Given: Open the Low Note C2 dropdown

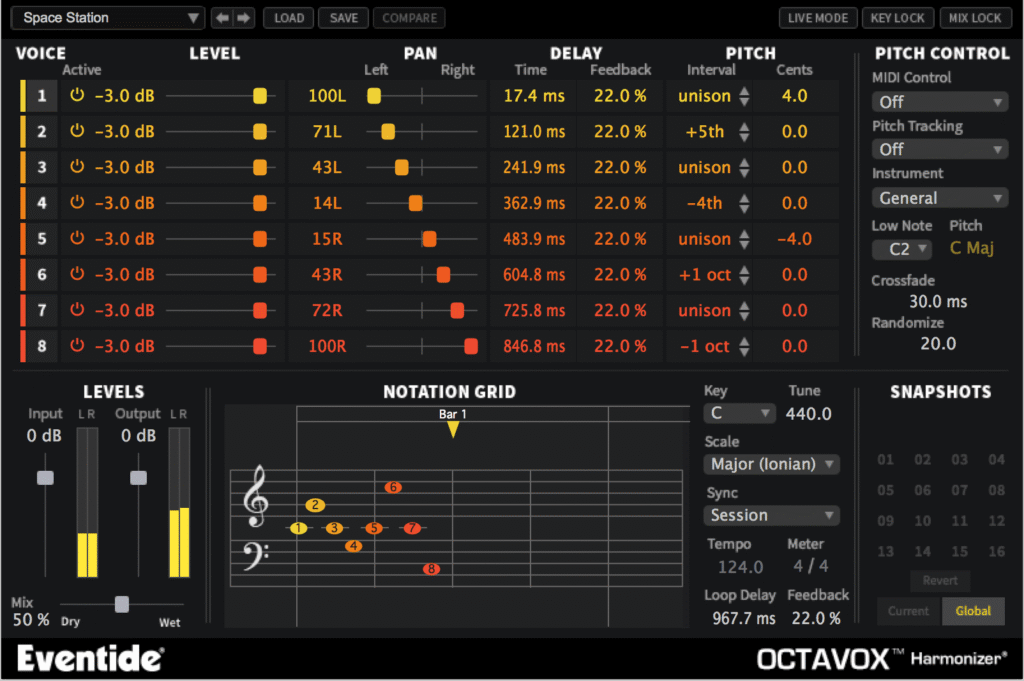Looking at the screenshot, I should click(900, 248).
